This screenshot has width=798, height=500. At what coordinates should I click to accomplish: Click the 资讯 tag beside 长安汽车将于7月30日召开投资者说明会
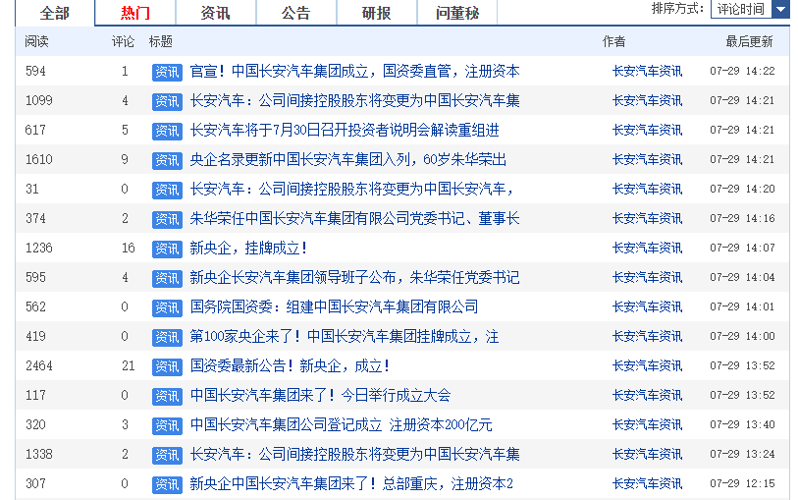(167, 131)
